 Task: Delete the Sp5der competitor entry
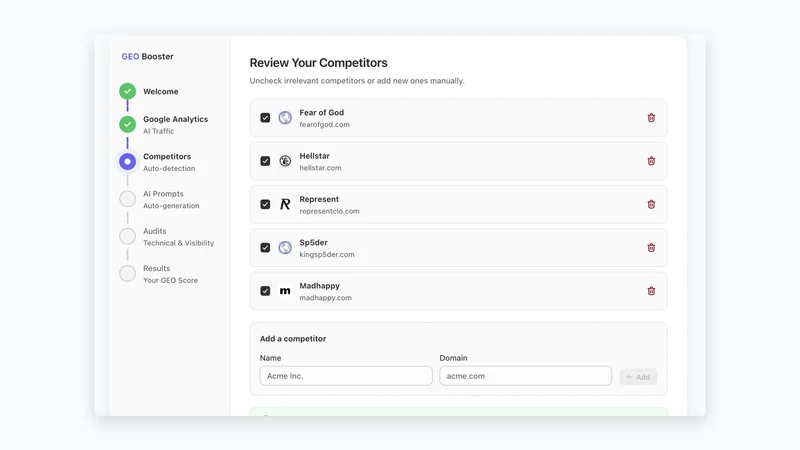(651, 248)
